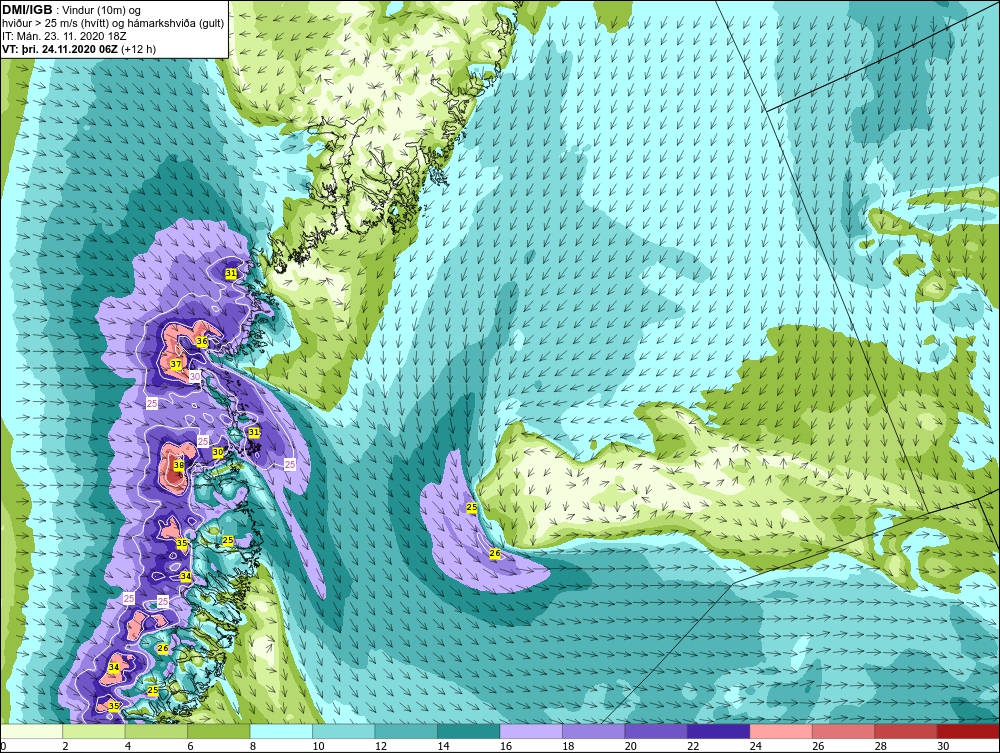
Task: Pick the 12–14 m/s teal legend swatch
Action: 406,731
